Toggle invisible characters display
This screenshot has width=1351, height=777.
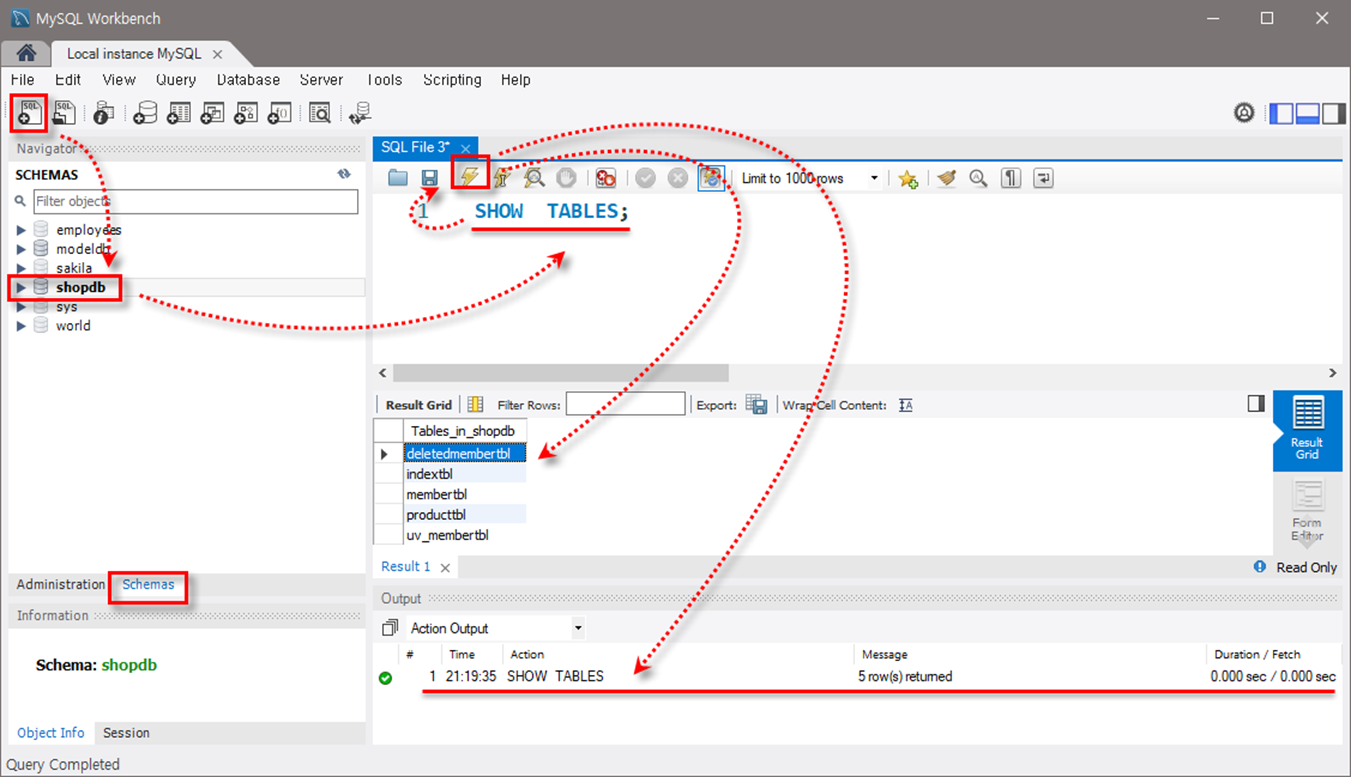pyautogui.click(x=1011, y=178)
